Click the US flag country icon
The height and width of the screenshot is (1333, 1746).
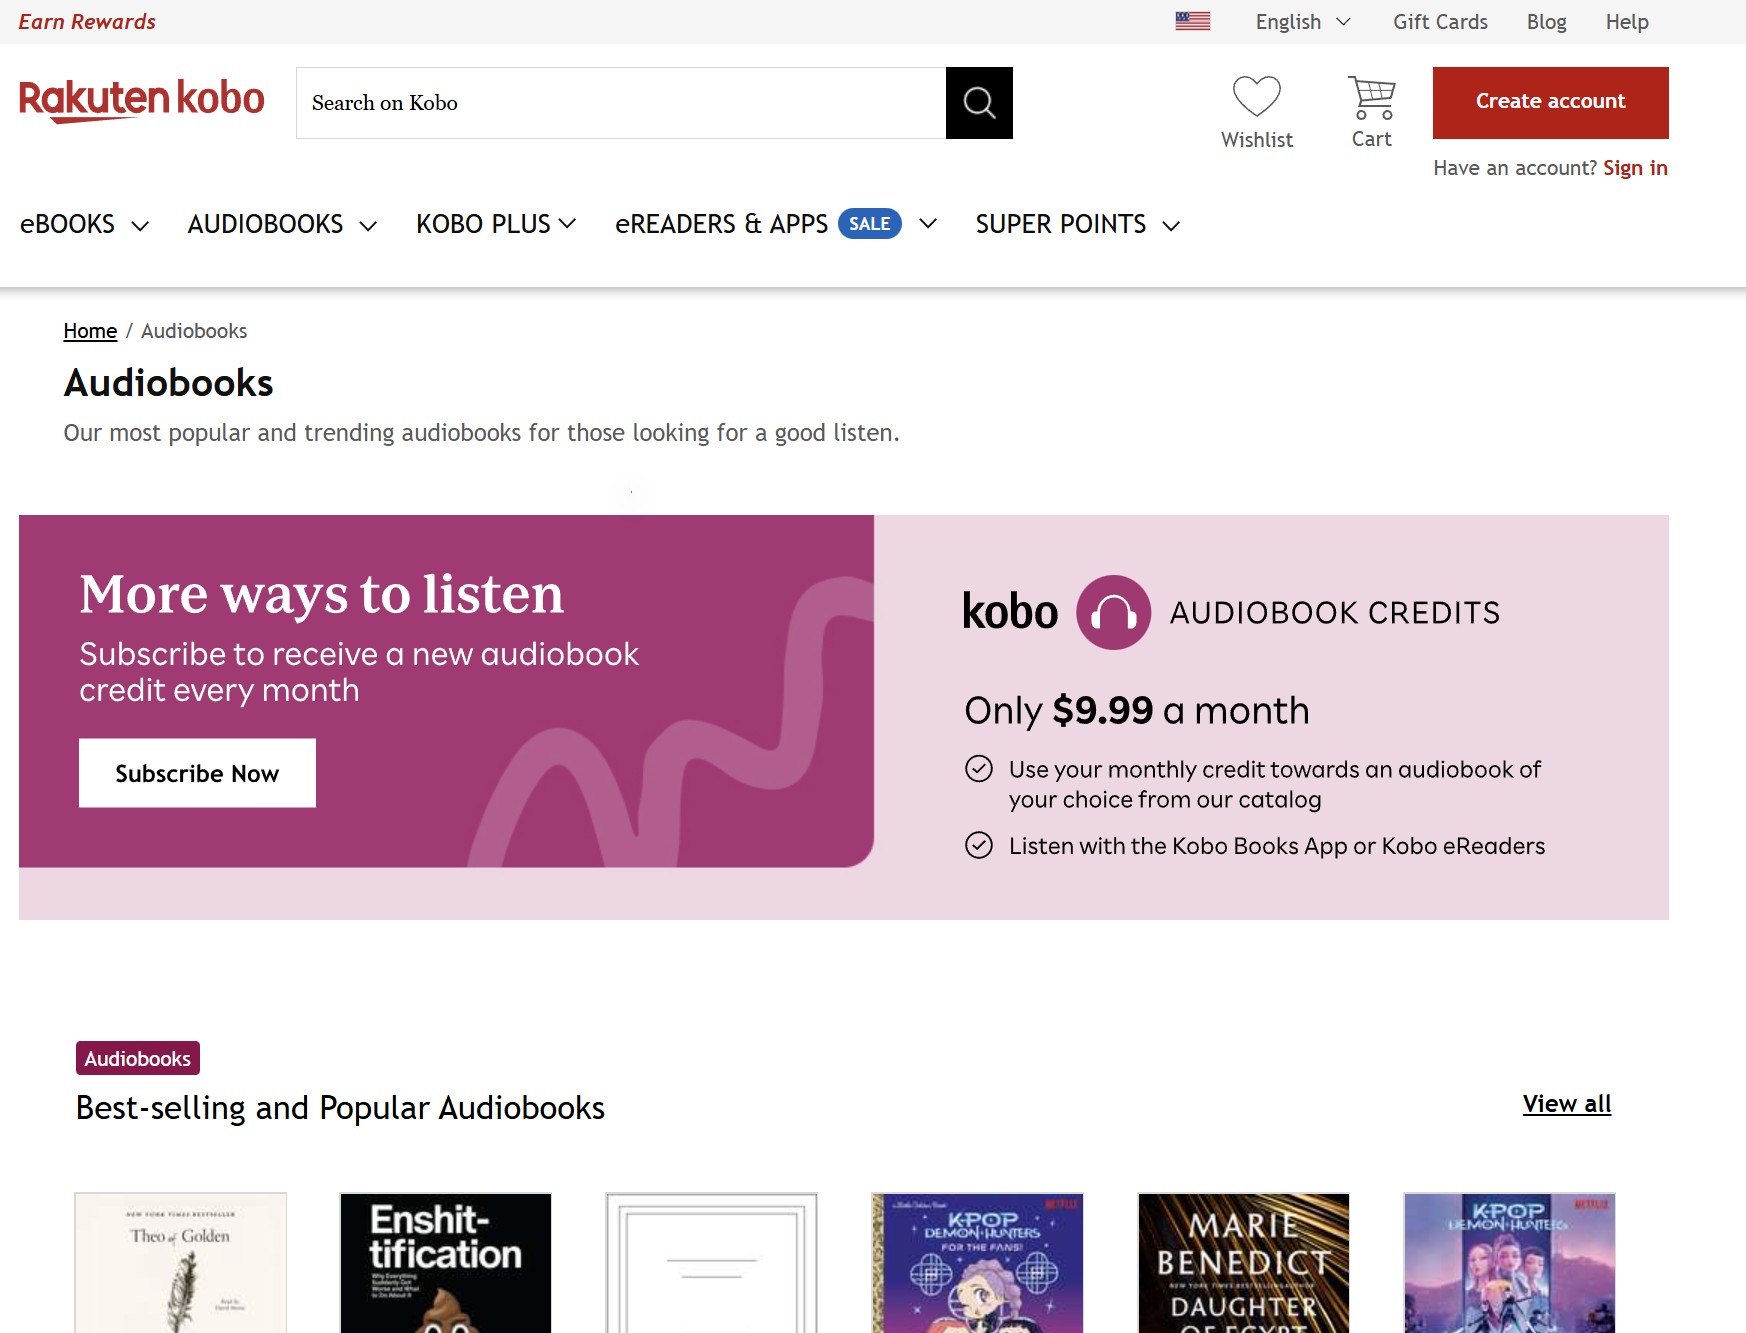click(1193, 20)
